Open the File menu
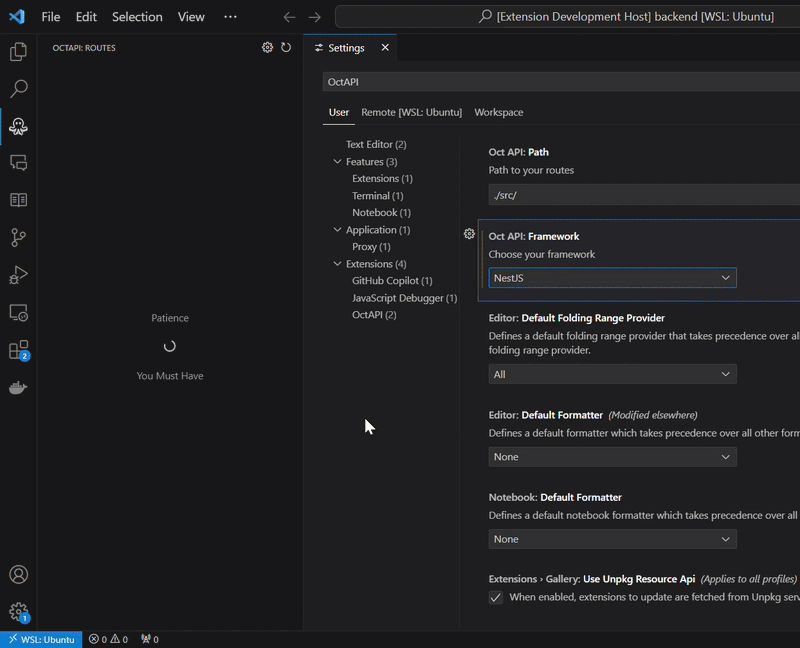 pyautogui.click(x=51, y=17)
